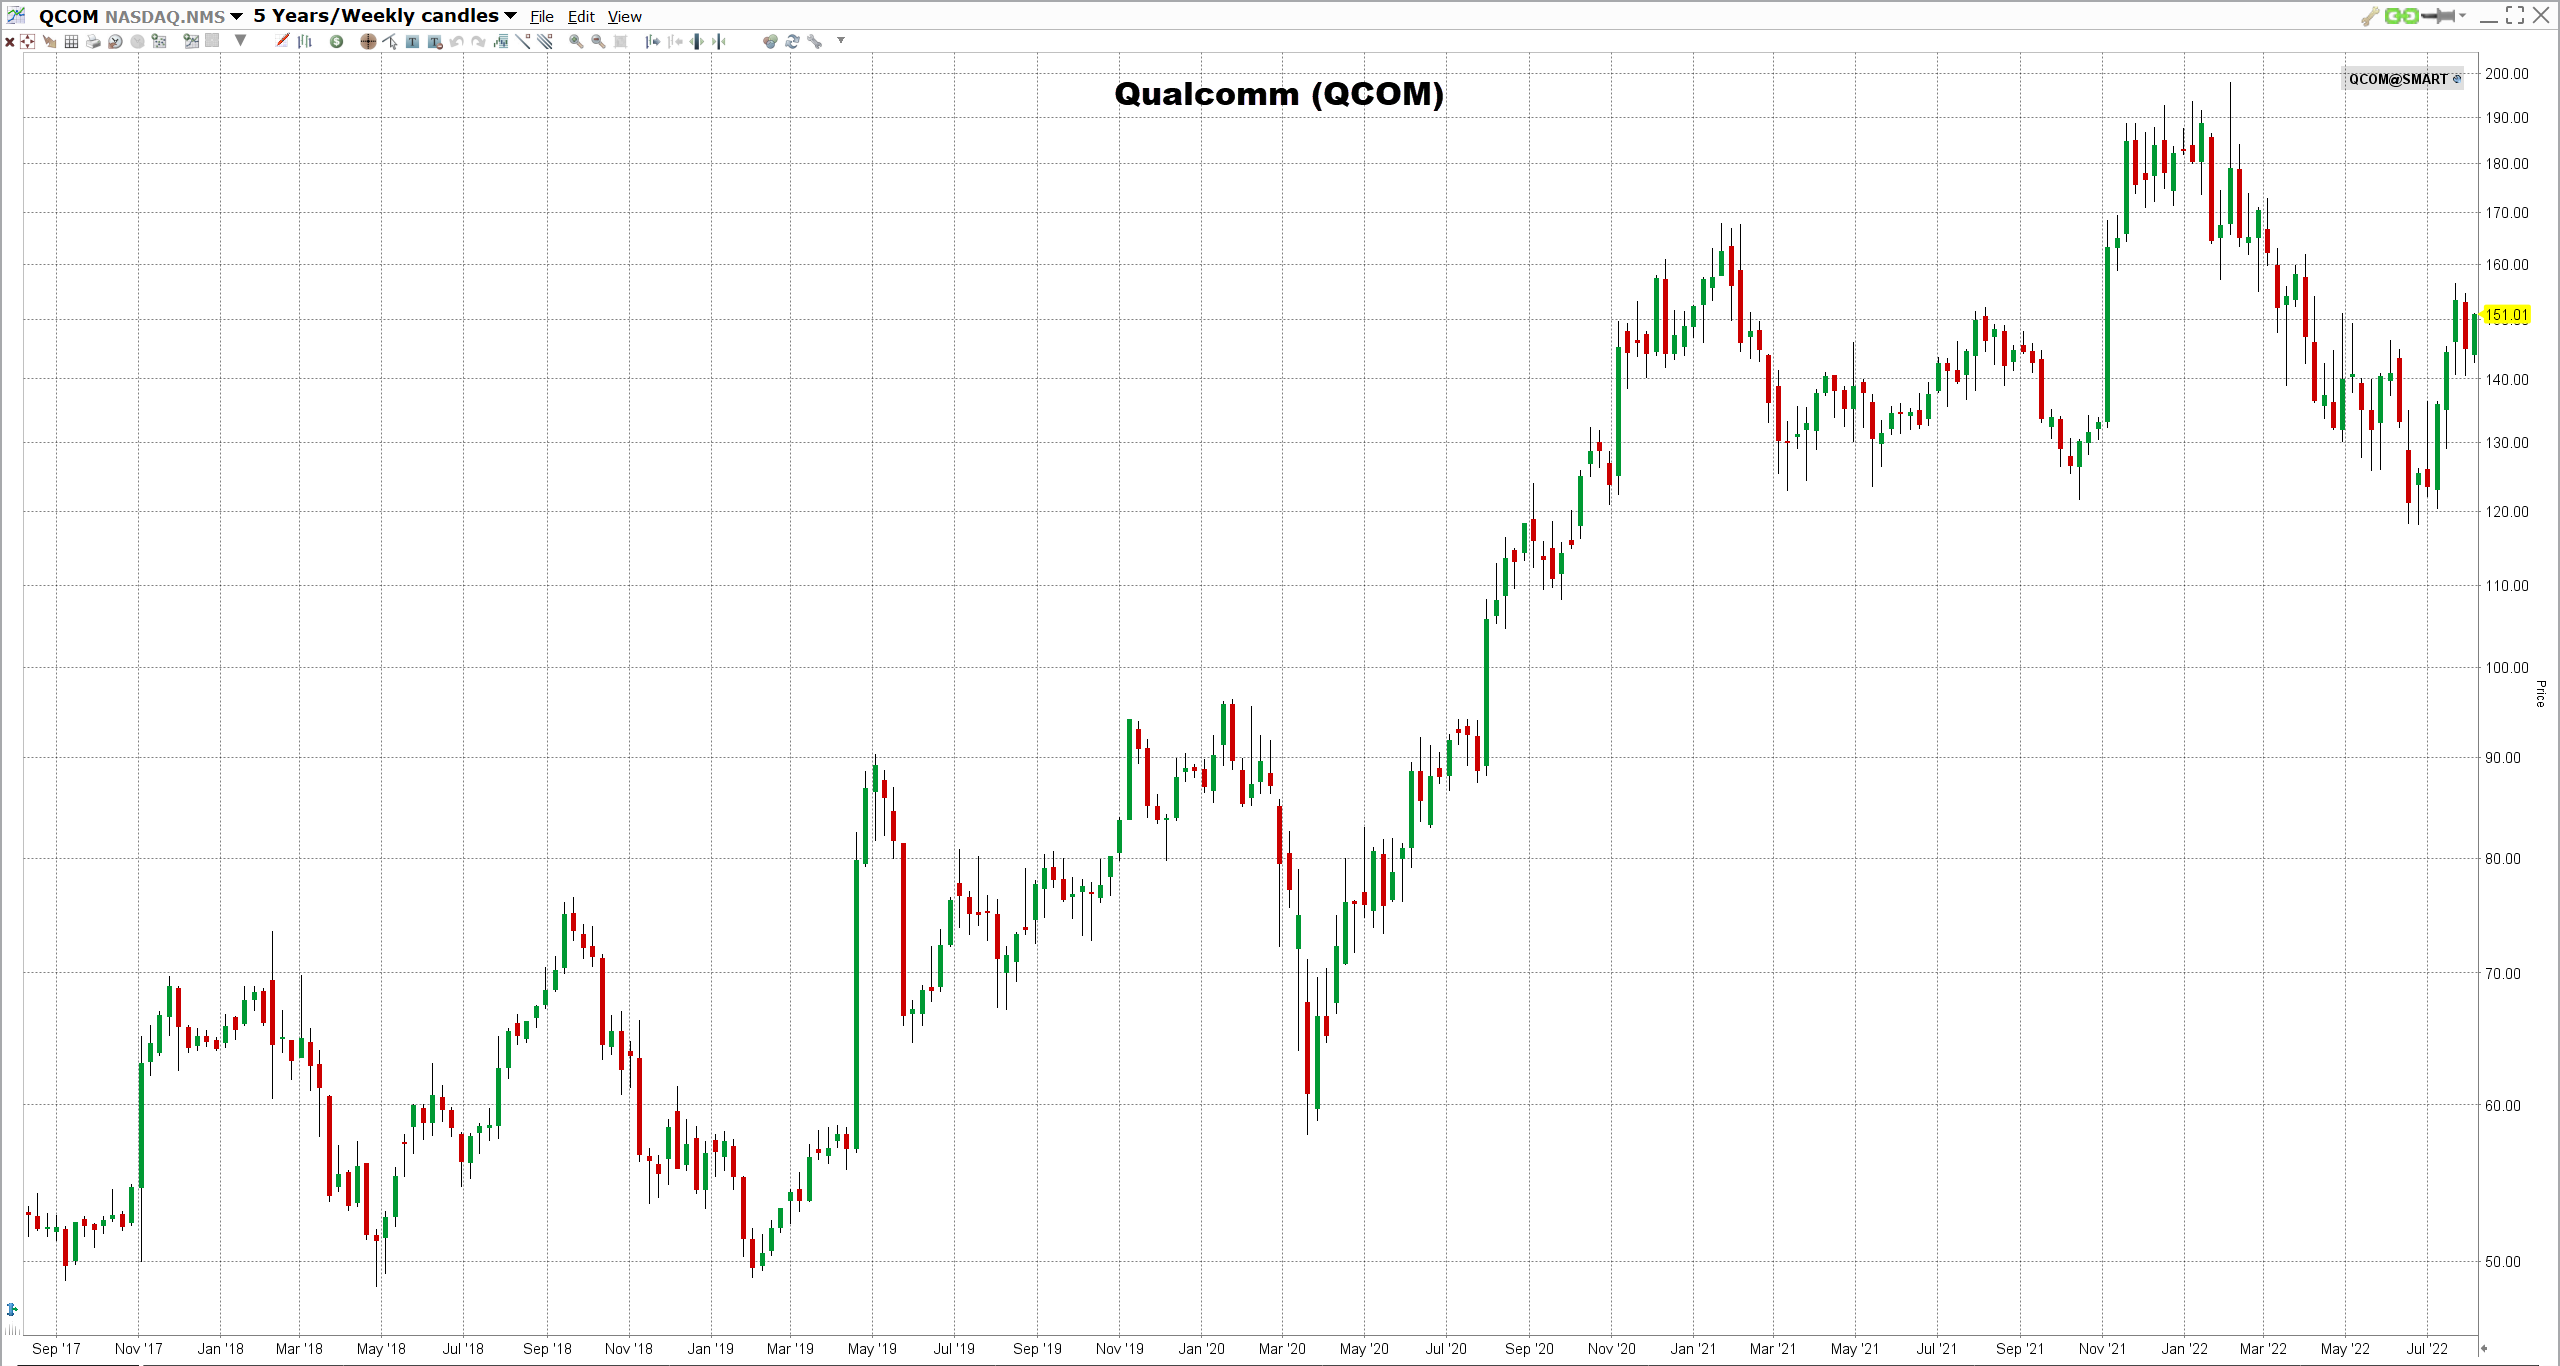Click the 100.00 price axis label

[2506, 668]
